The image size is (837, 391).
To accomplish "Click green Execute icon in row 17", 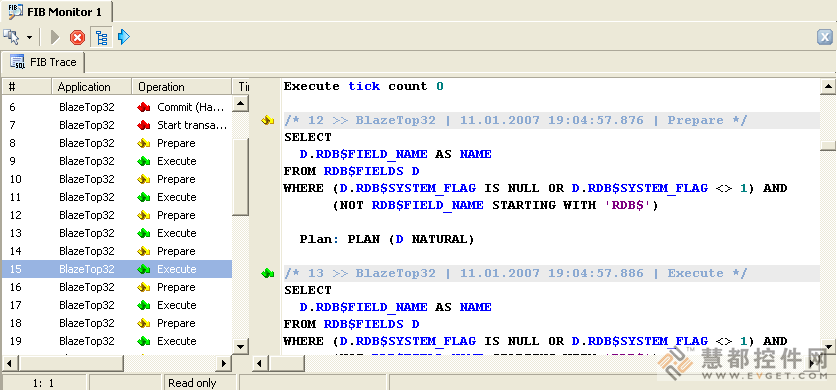I will [144, 306].
